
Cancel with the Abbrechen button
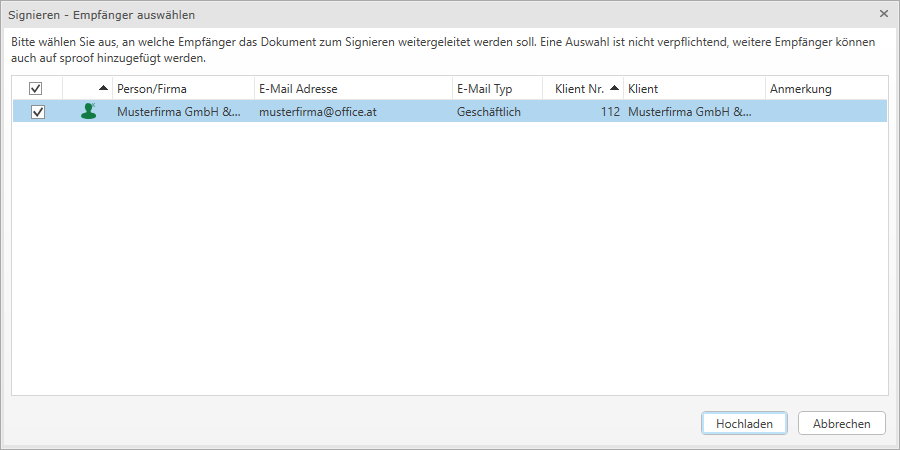(841, 424)
